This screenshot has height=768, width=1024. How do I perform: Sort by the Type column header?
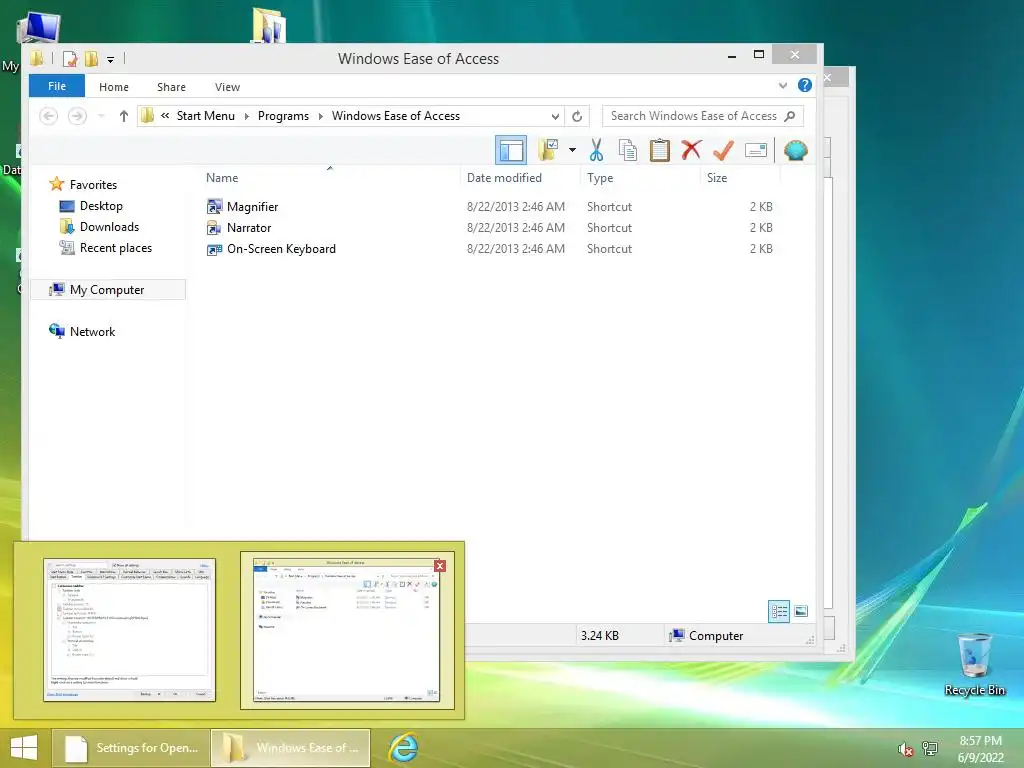600,178
